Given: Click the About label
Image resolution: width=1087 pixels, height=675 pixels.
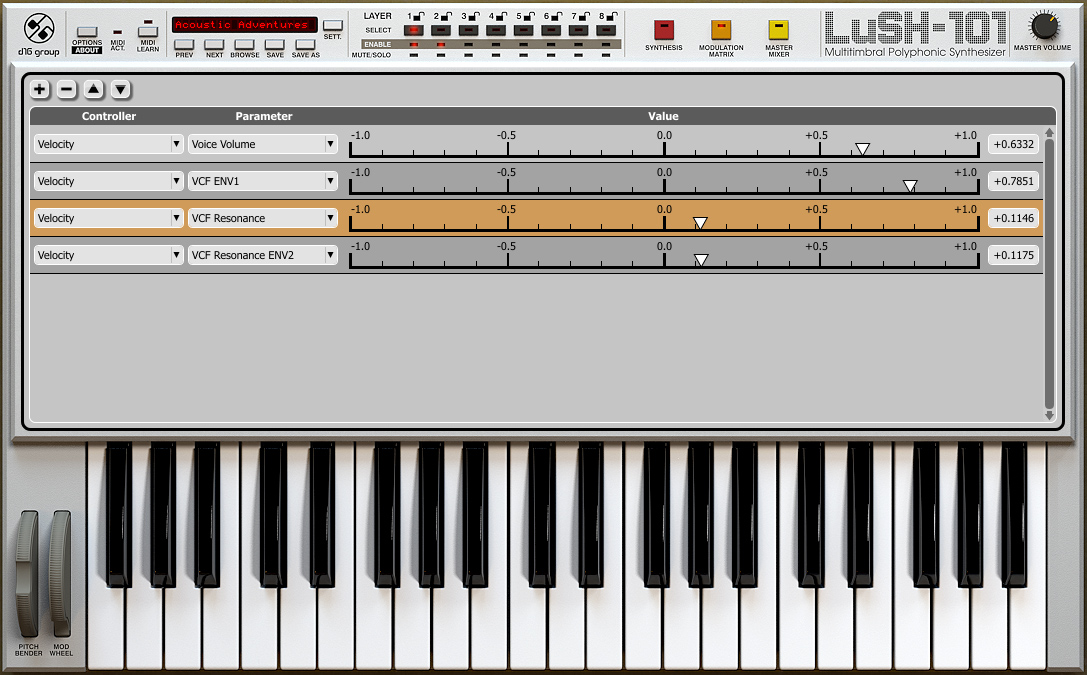Looking at the screenshot, I should (87, 50).
